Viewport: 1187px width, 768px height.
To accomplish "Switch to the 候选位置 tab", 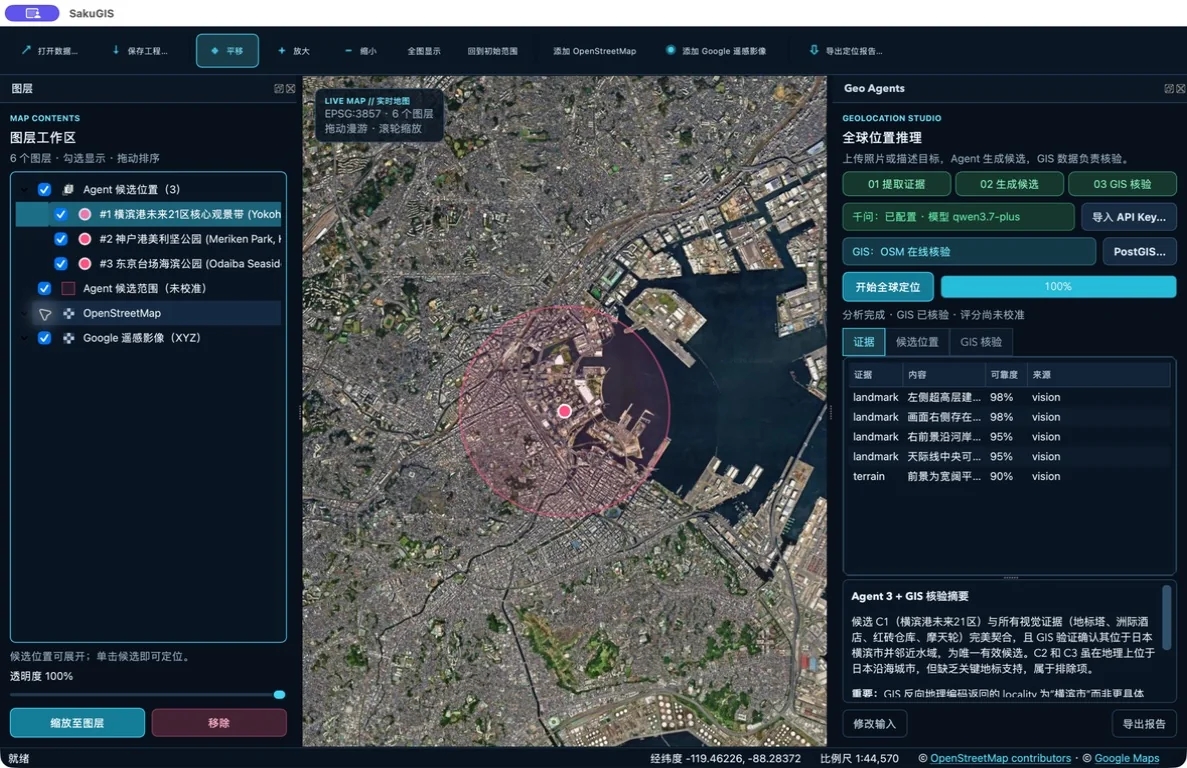I will pyautogui.click(x=917, y=342).
